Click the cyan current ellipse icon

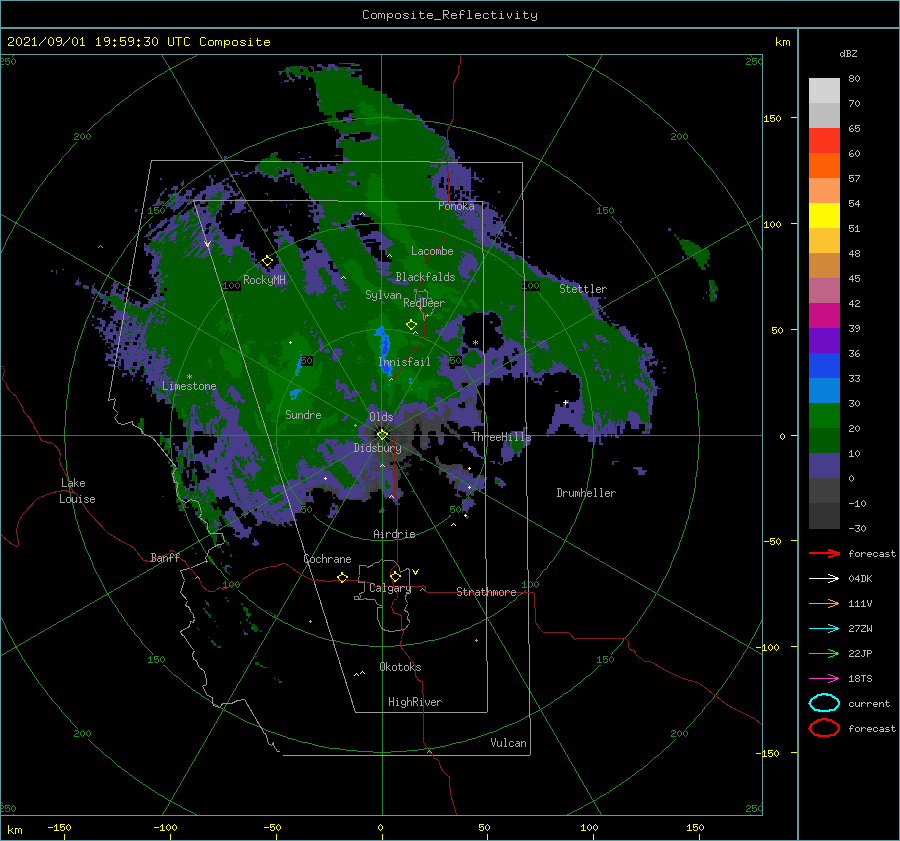pyautogui.click(x=824, y=703)
